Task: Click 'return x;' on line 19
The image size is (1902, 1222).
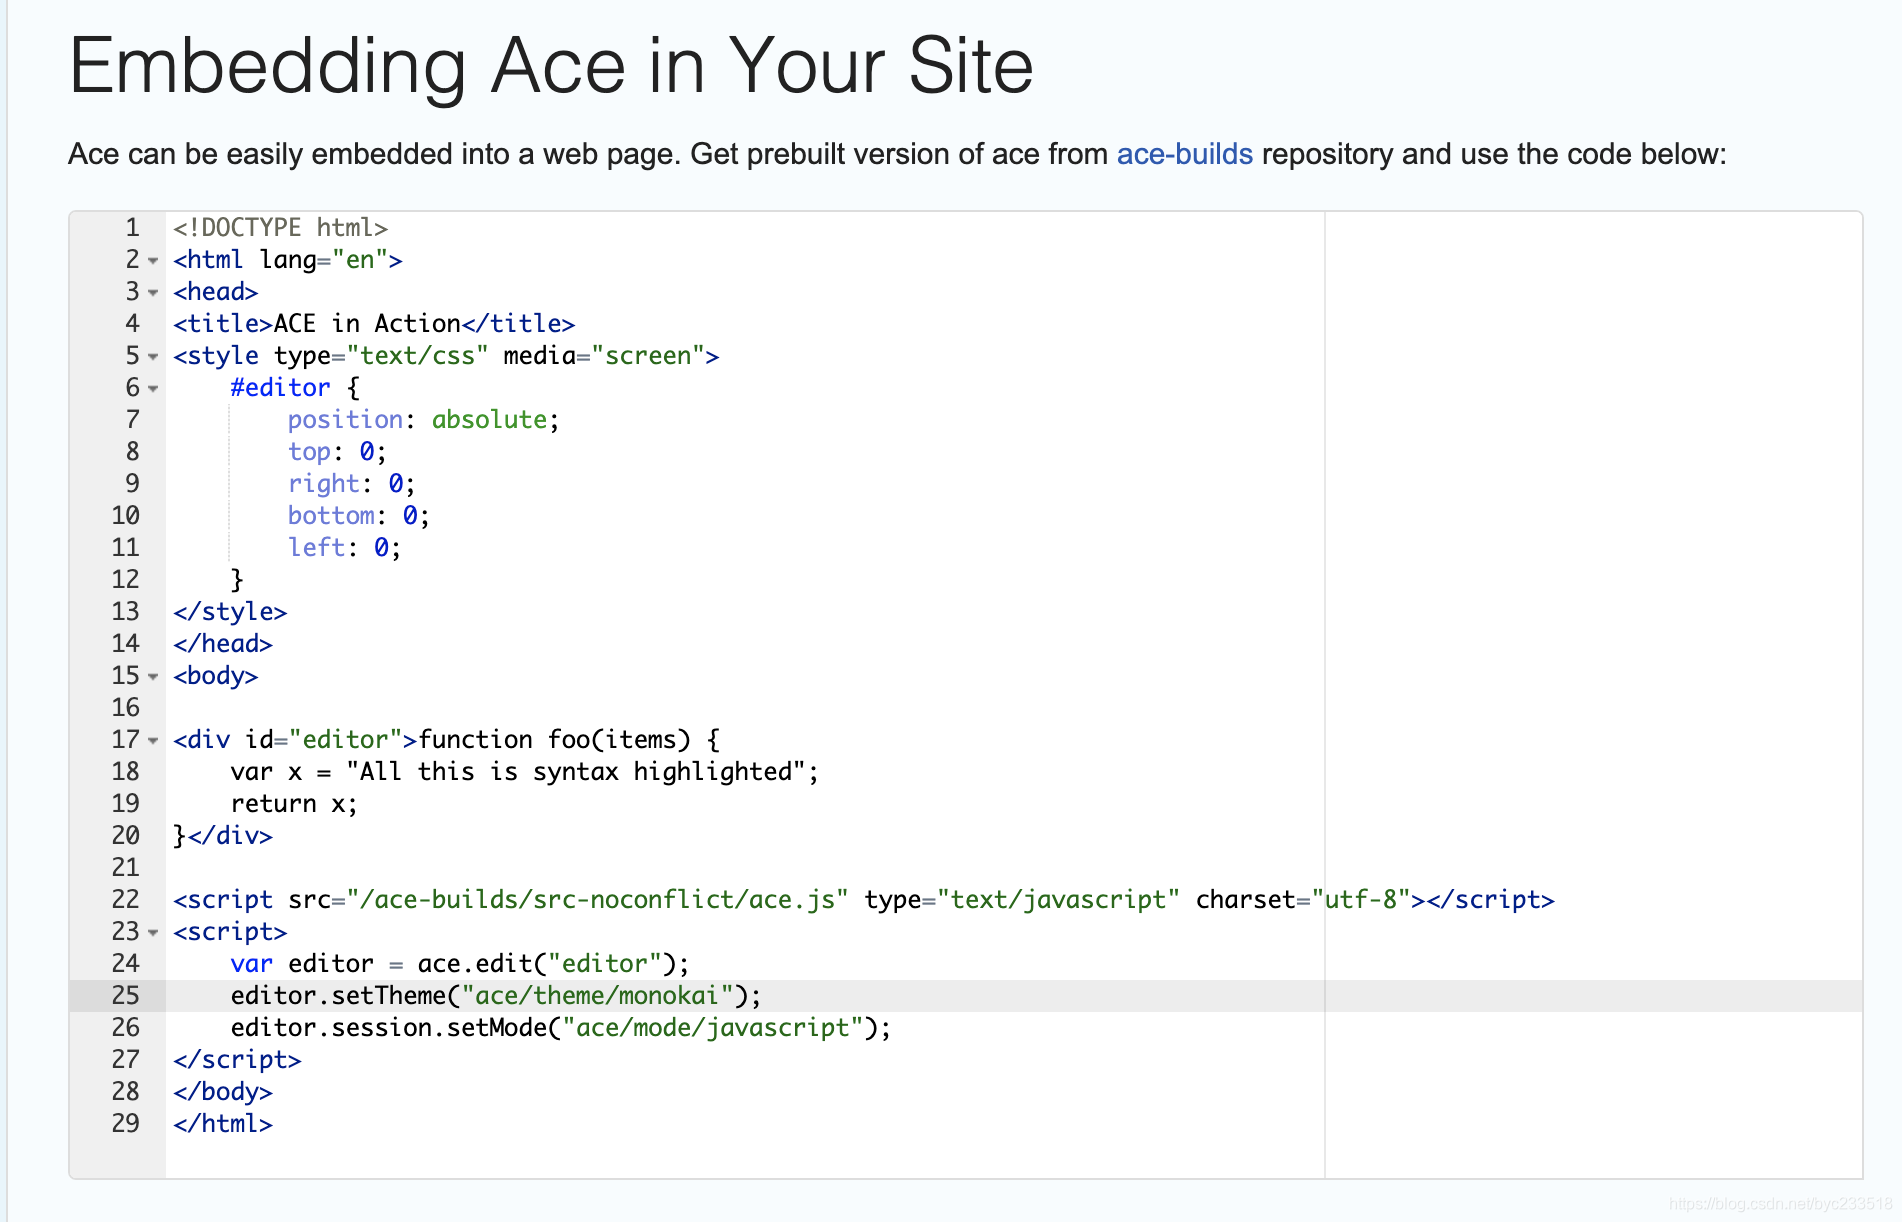Action: 294,804
